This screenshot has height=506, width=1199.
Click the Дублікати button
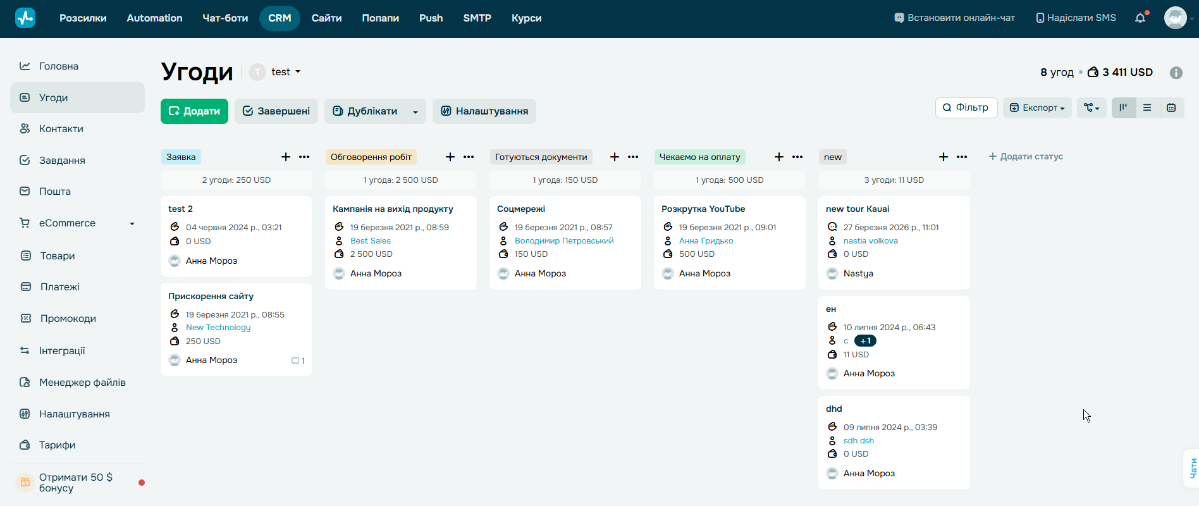tap(366, 112)
